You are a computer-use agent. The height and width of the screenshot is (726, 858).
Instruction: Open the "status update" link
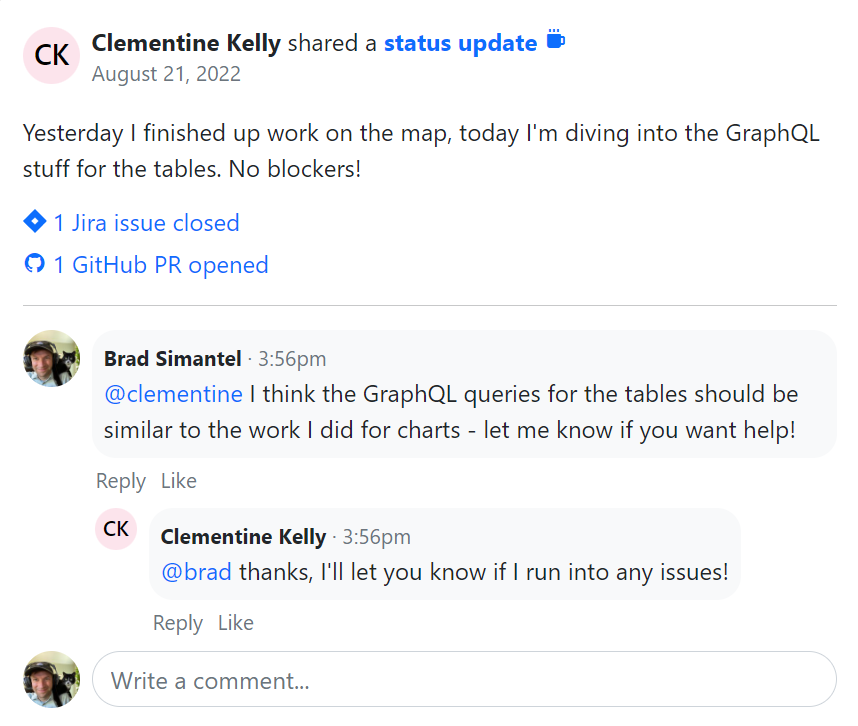point(460,43)
